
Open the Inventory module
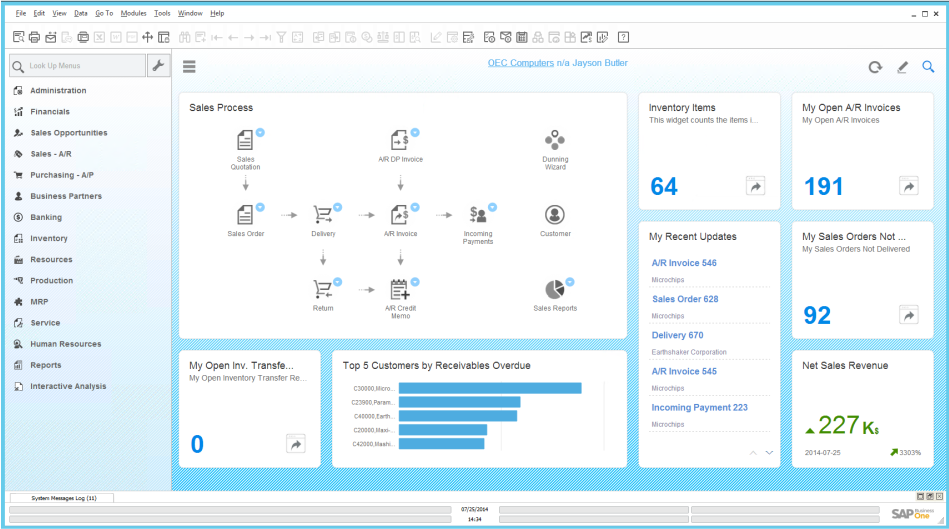(x=48, y=238)
